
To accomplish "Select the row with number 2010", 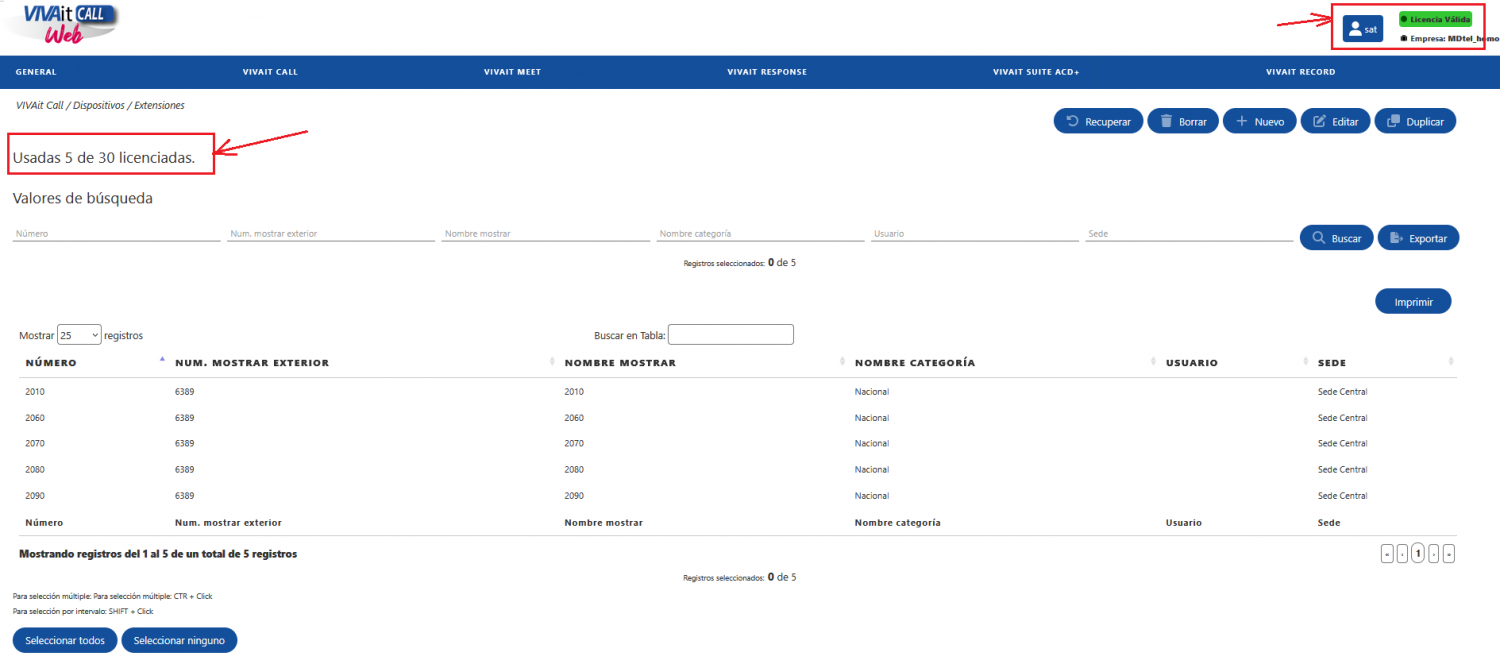I will (x=738, y=391).
